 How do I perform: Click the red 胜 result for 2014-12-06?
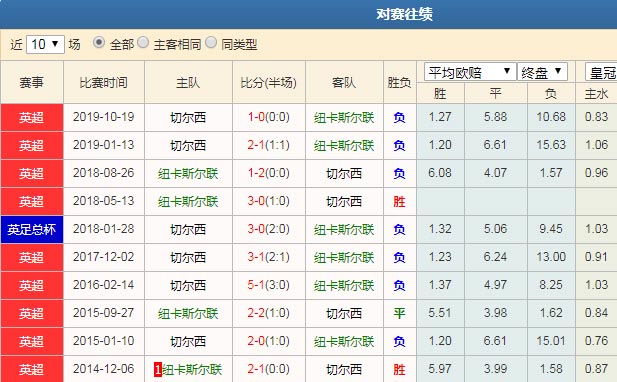click(399, 369)
